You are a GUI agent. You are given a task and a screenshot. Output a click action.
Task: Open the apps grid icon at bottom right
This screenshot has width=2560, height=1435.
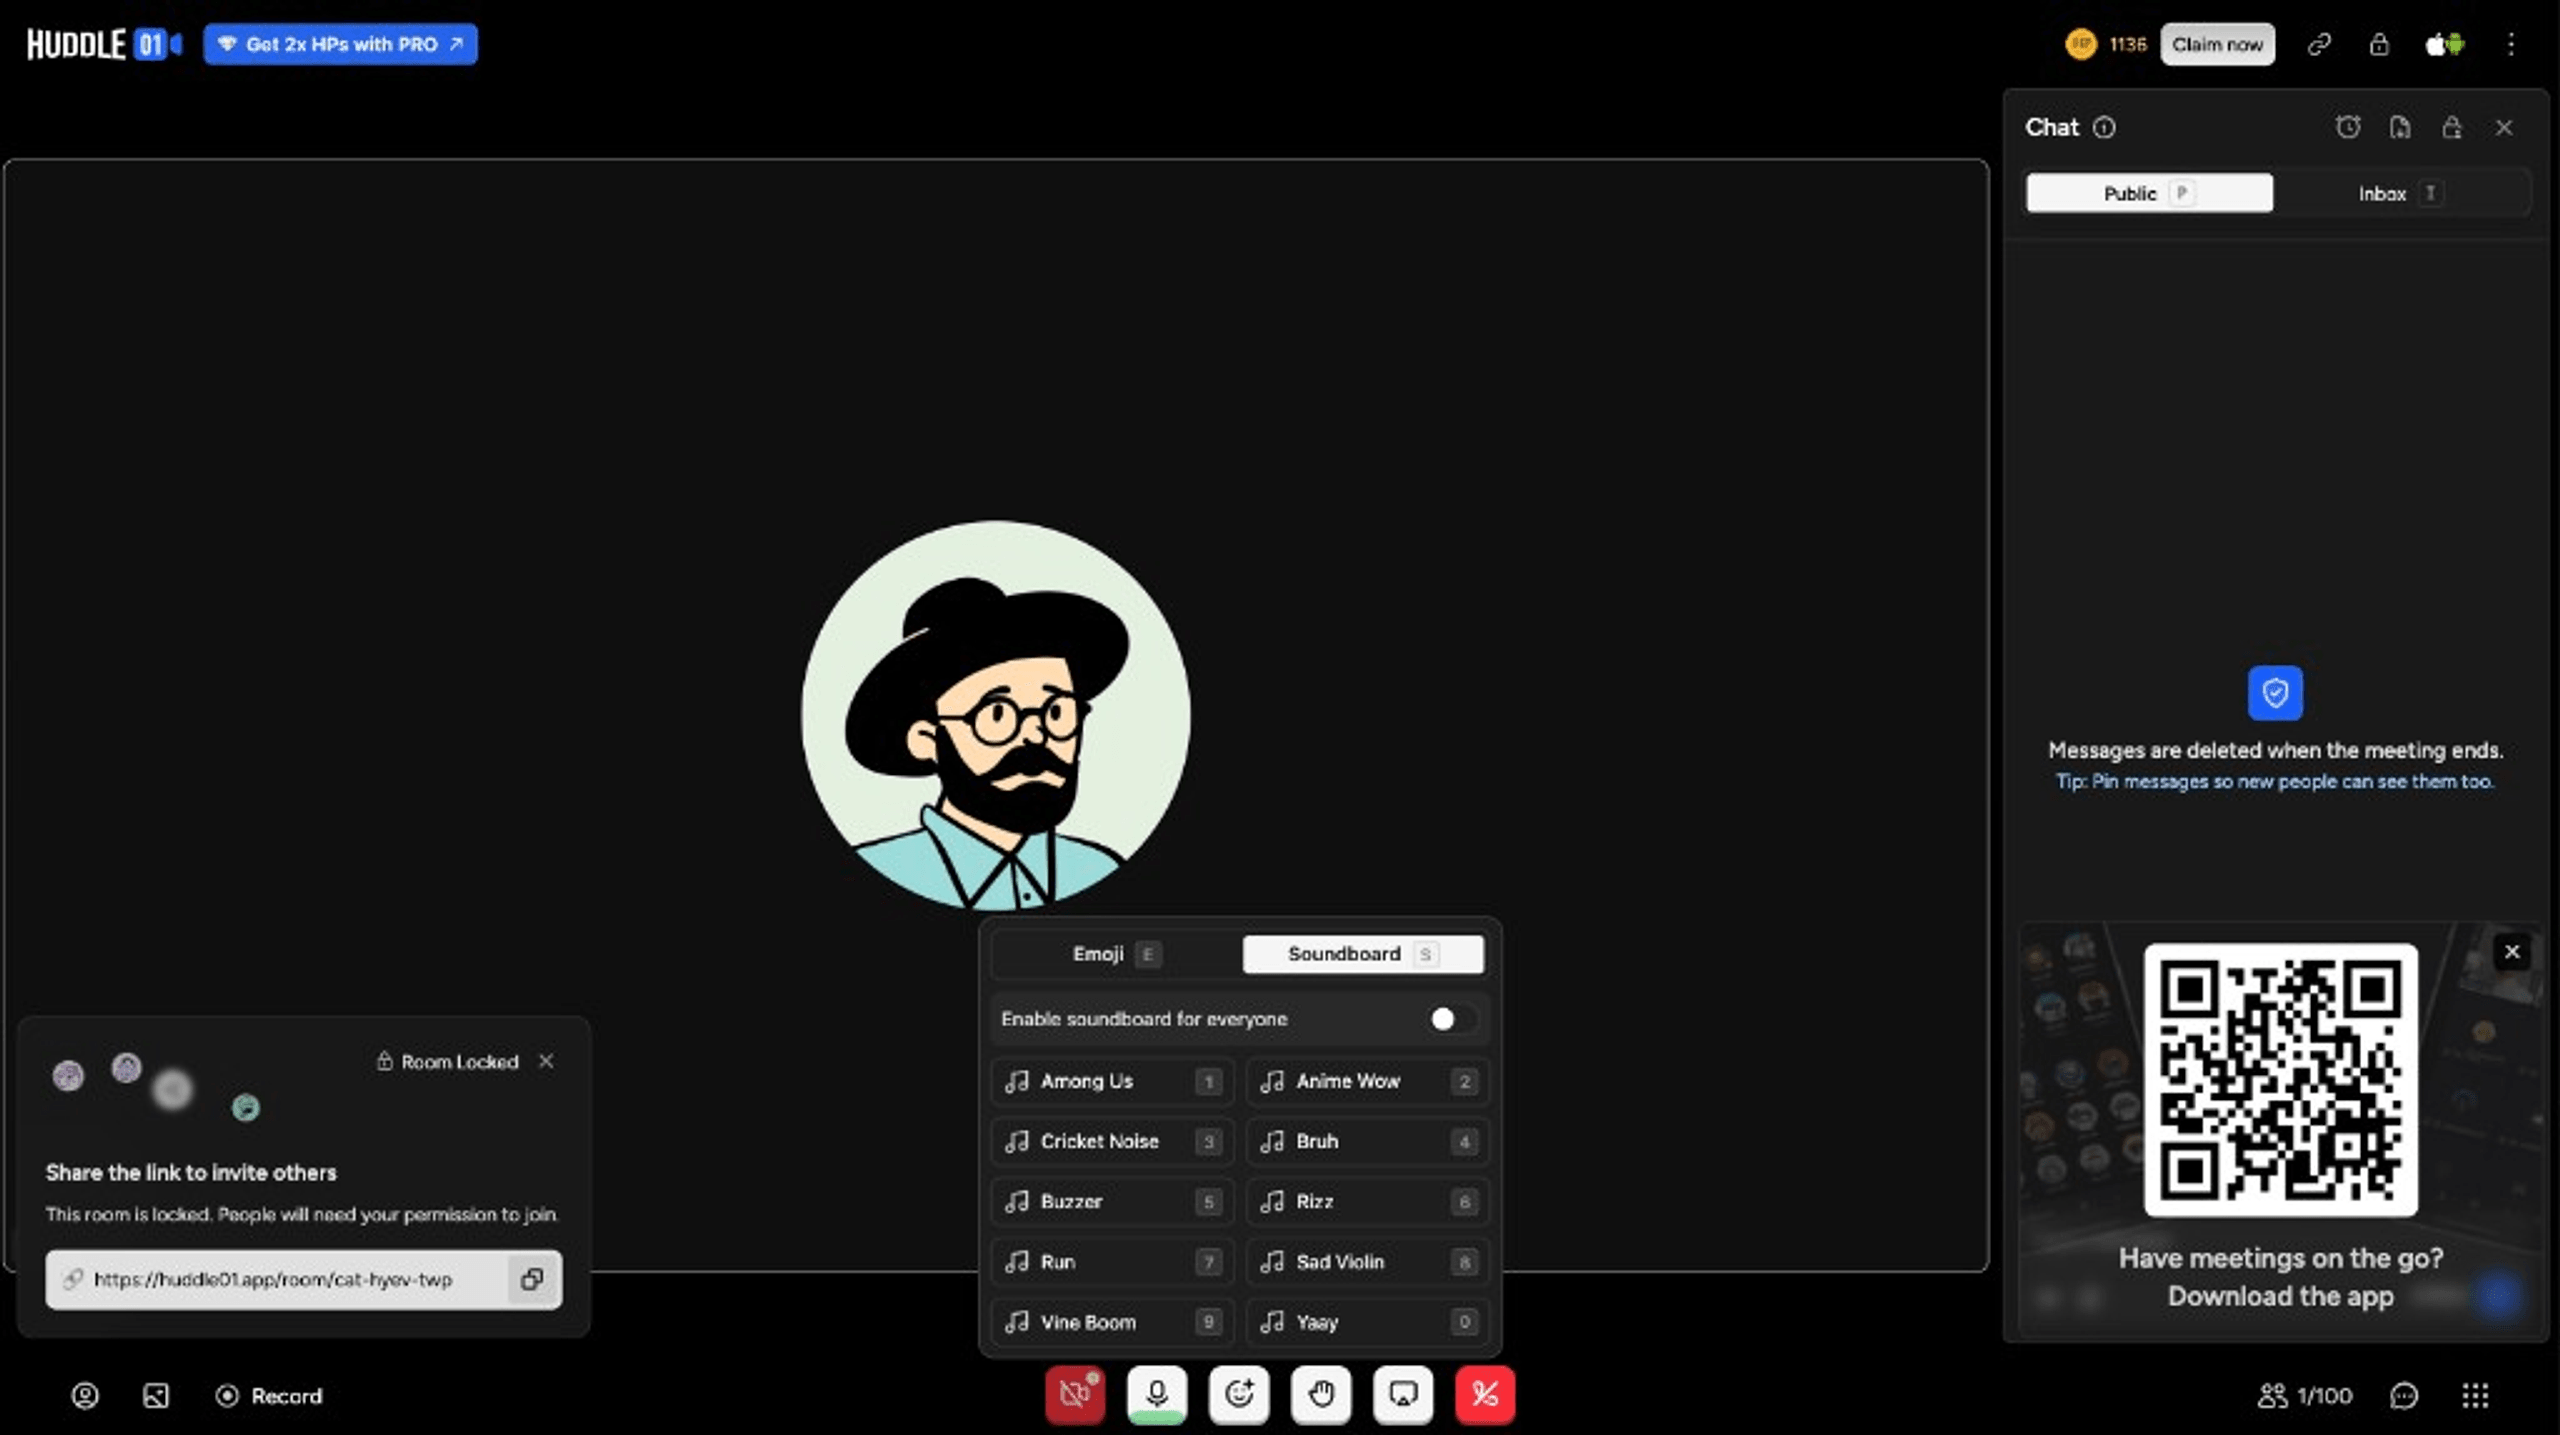point(2475,1395)
